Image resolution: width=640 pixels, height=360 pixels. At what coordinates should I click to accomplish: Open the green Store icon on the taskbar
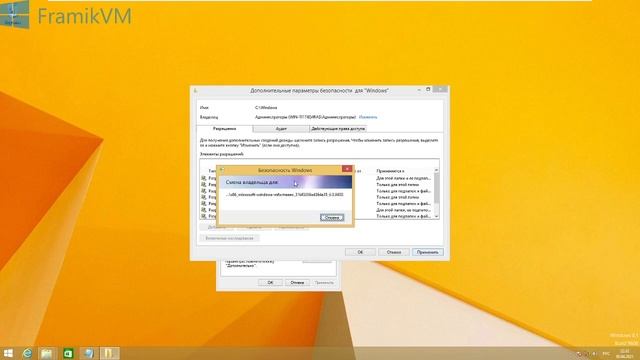68,353
